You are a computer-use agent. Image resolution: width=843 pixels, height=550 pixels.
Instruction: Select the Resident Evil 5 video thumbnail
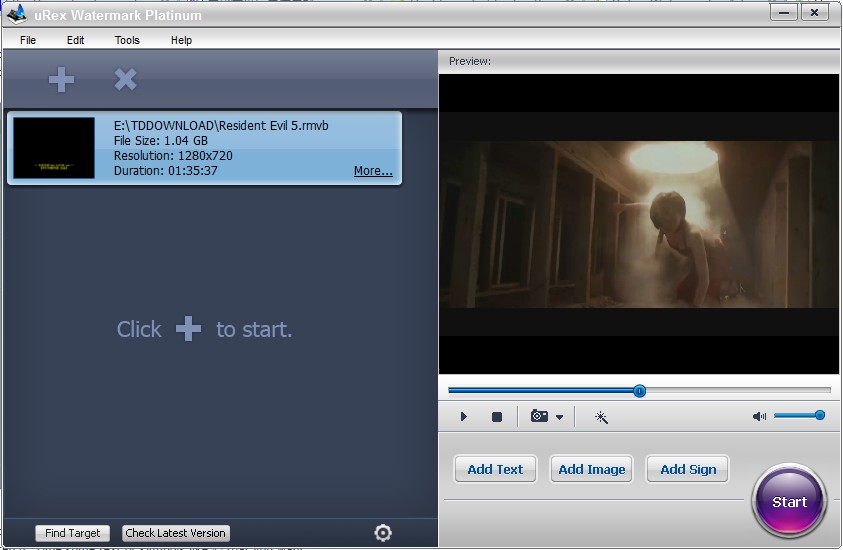click(54, 148)
